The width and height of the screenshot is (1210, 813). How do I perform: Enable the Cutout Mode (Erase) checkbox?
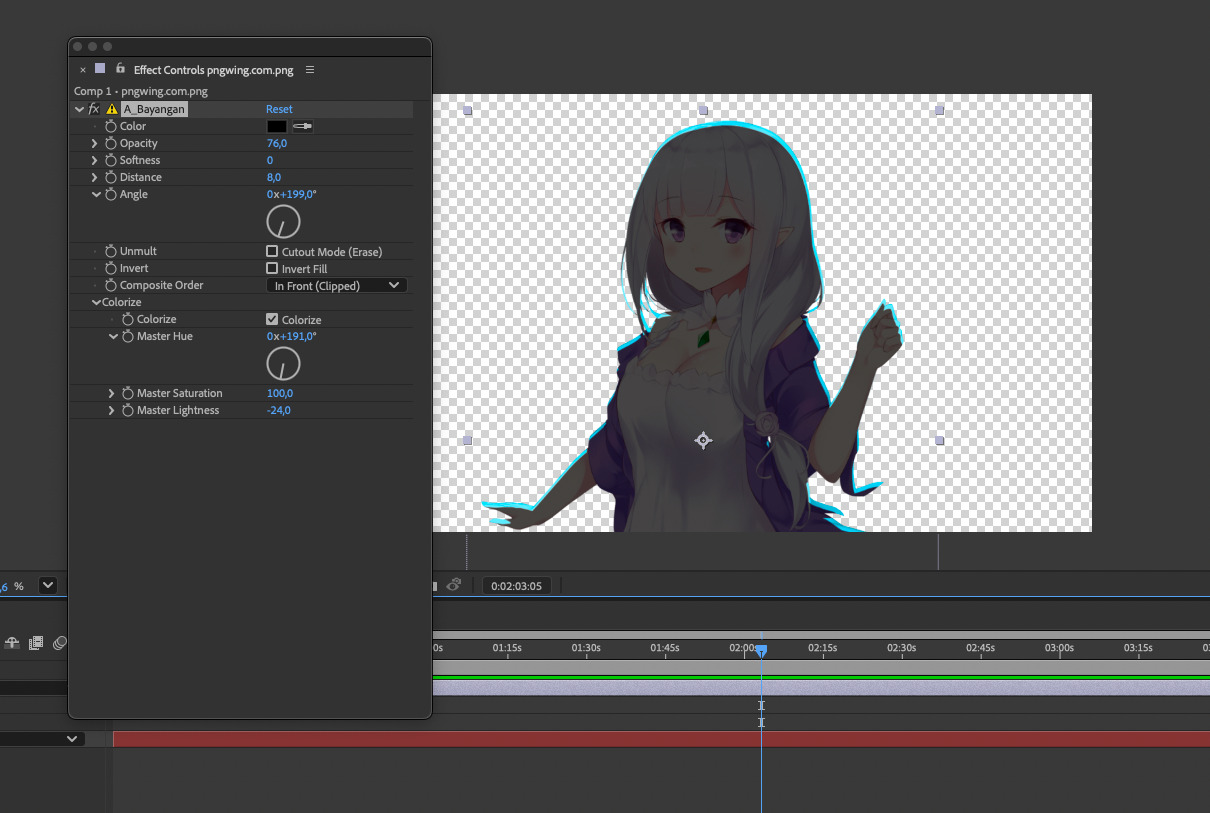(x=272, y=252)
